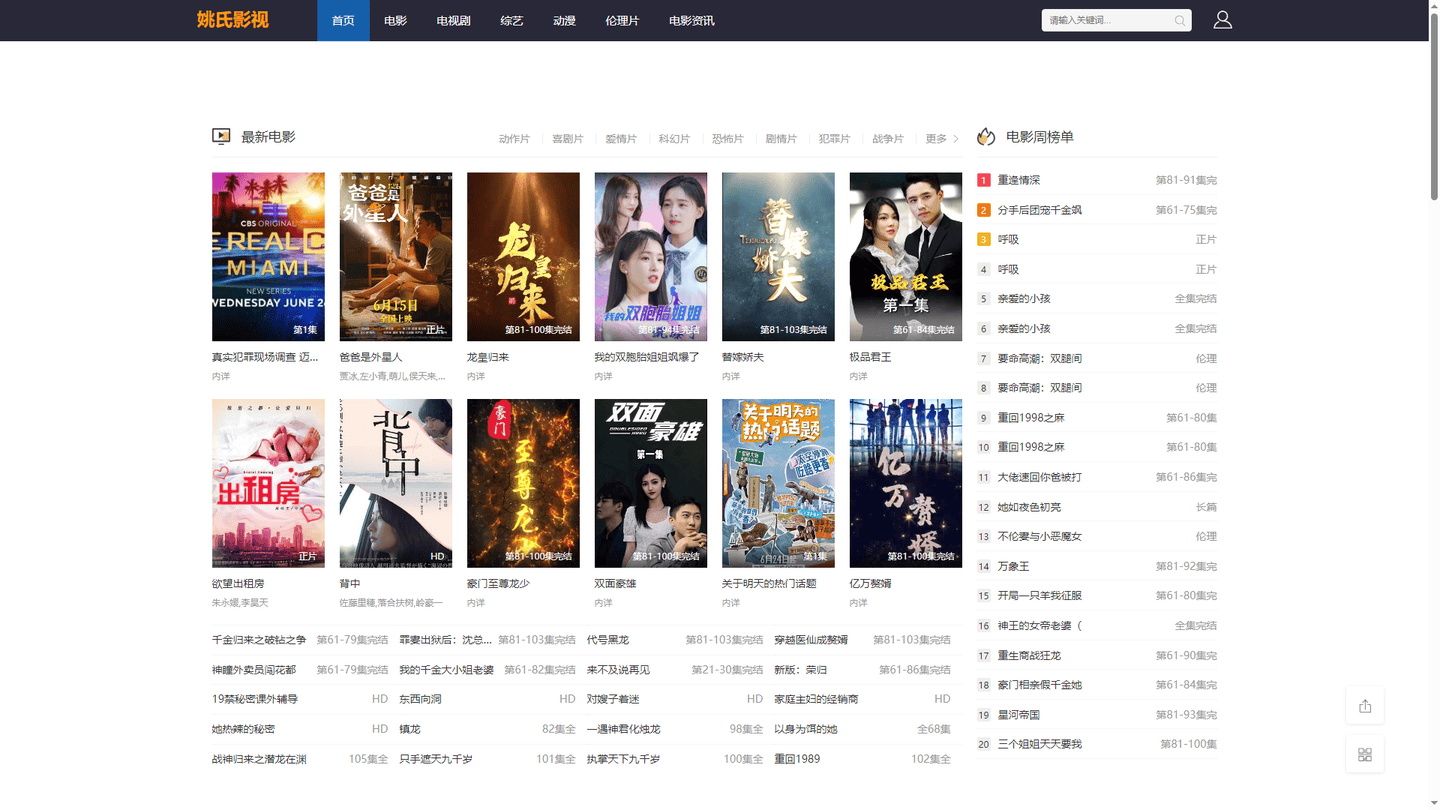Open 我的双胞胎姐姐 poster thumbnail
Screen dimensions: 1440x810
coord(651,257)
